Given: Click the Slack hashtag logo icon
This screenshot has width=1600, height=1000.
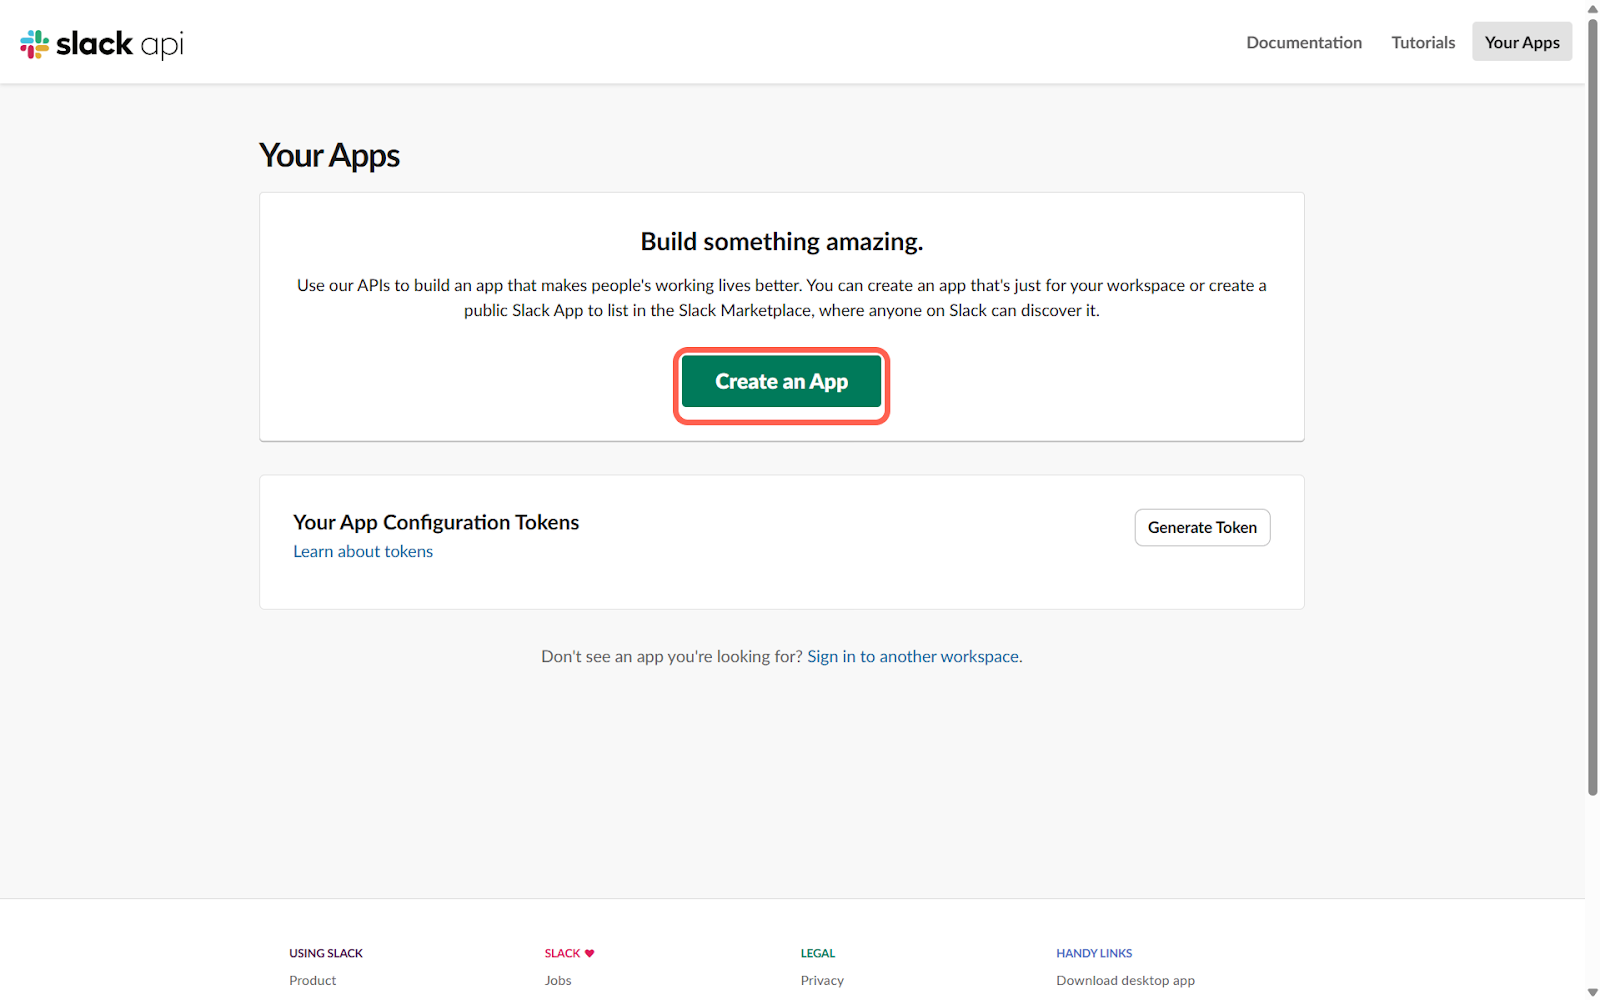Looking at the screenshot, I should [x=34, y=44].
